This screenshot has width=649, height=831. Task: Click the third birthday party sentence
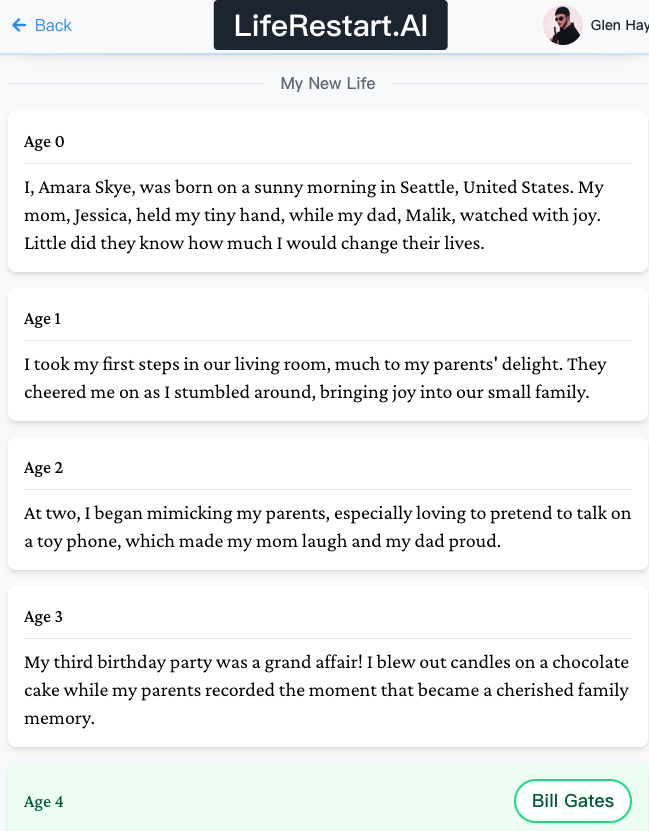click(326, 662)
